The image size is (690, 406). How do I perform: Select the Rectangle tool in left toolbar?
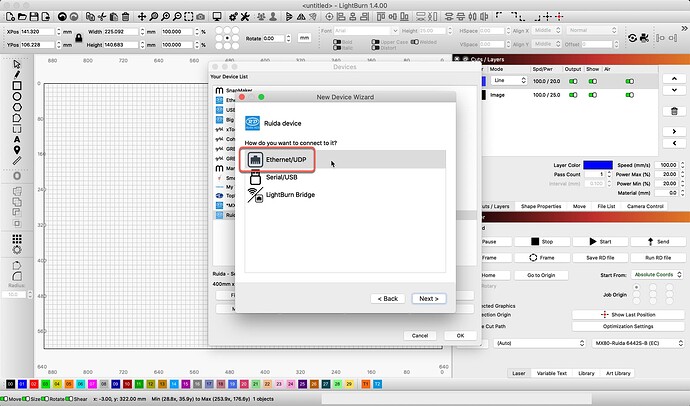[x=17, y=87]
